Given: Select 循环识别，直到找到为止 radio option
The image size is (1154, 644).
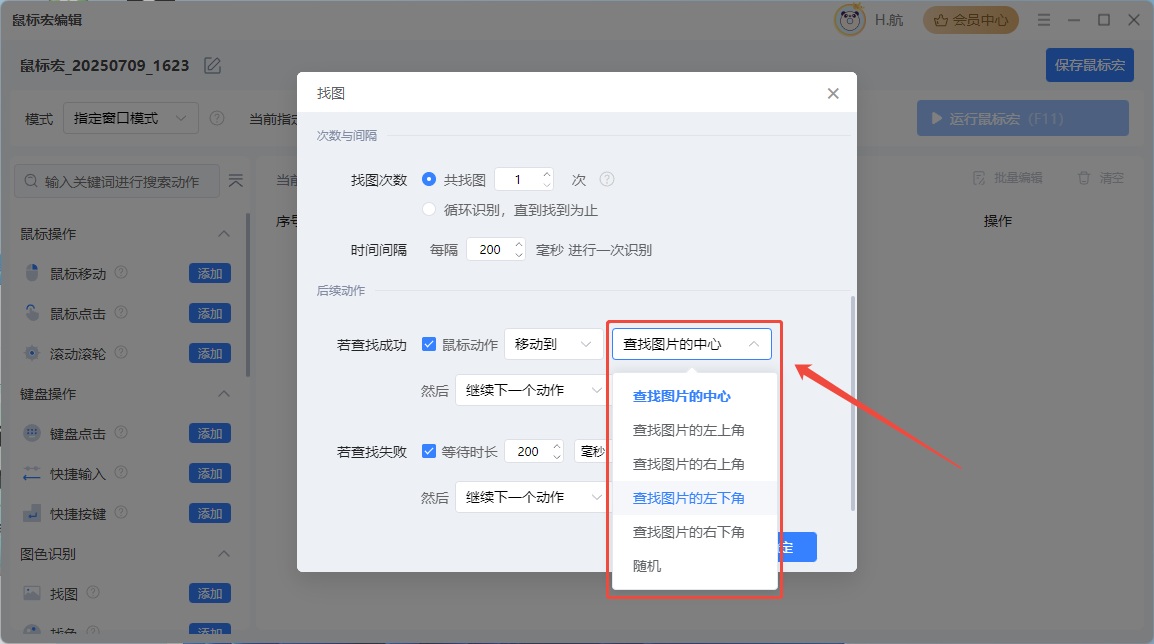Looking at the screenshot, I should (x=428, y=210).
